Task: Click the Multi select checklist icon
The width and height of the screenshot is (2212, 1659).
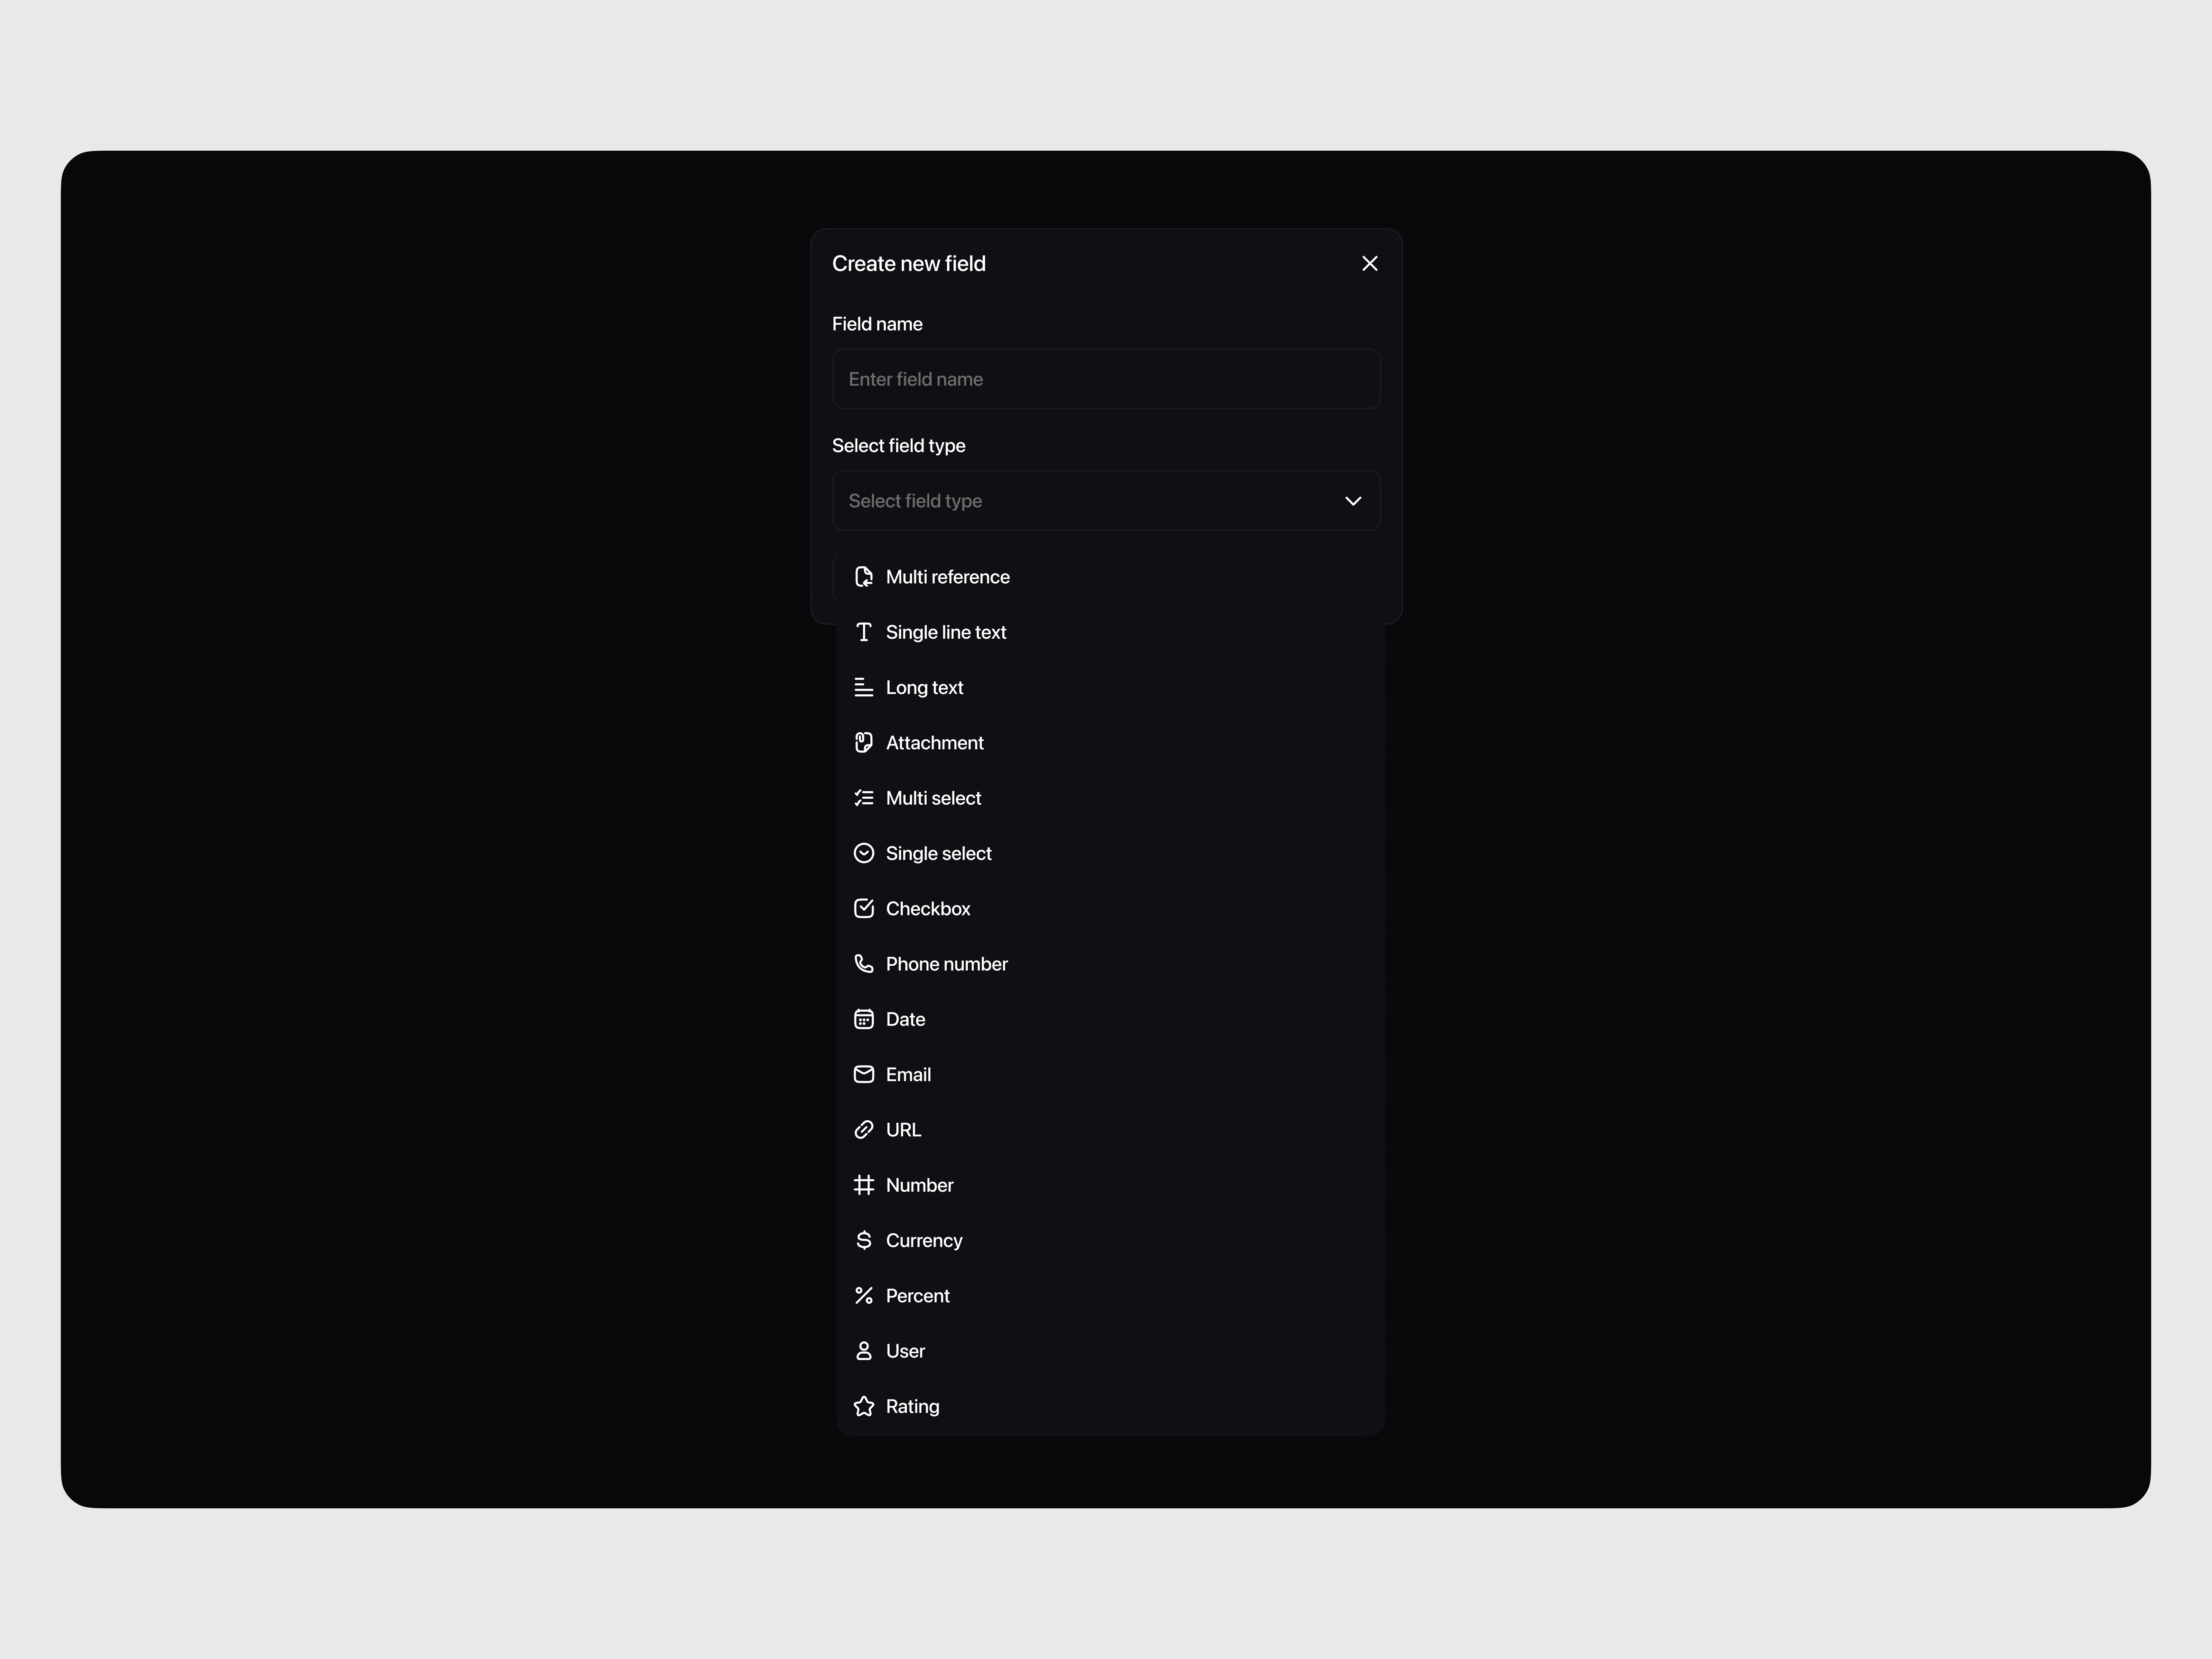Action: [x=864, y=798]
